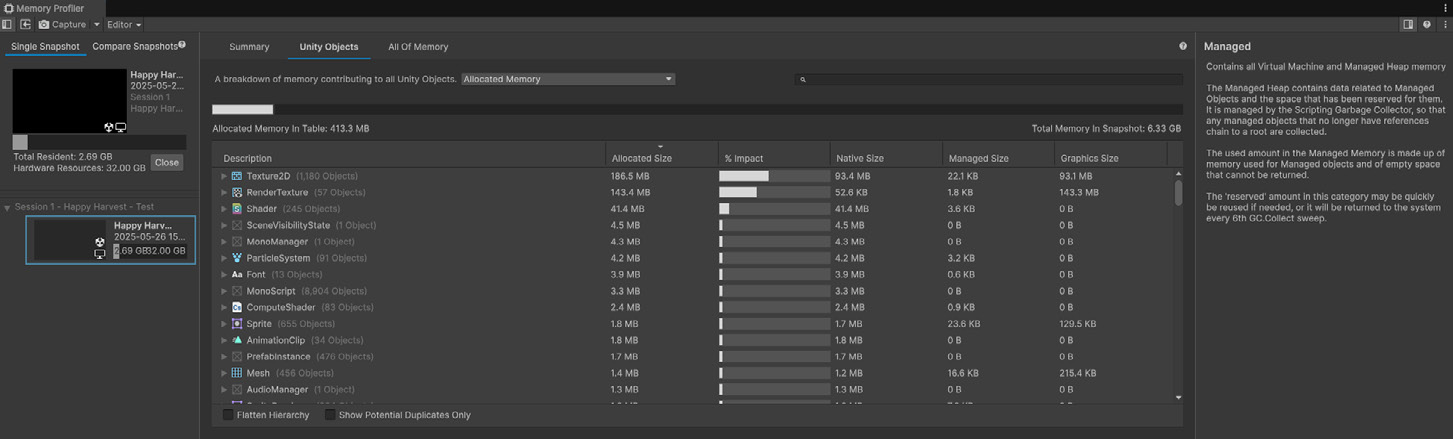
Task: Enable Show Potential Duplicates Only checkbox
Action: 330,414
